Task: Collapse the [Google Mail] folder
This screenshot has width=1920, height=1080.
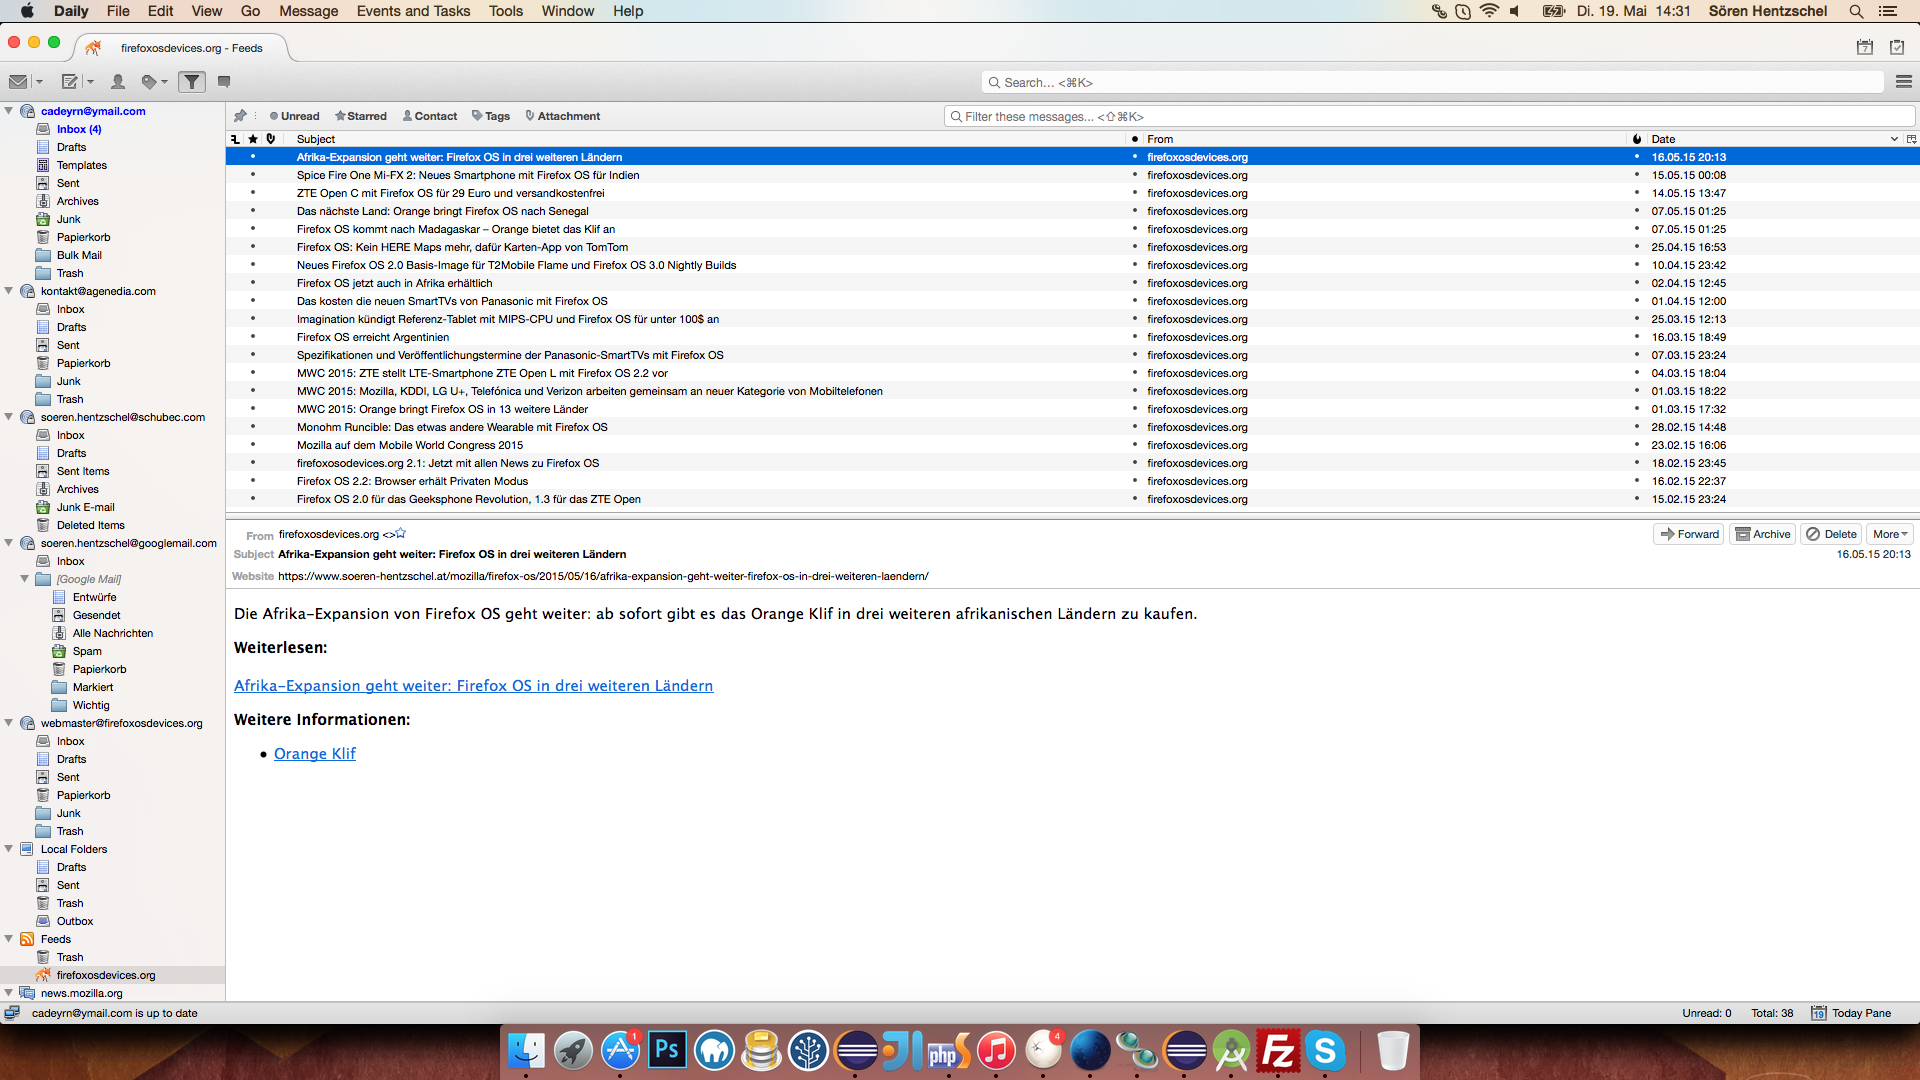Action: pos(25,579)
